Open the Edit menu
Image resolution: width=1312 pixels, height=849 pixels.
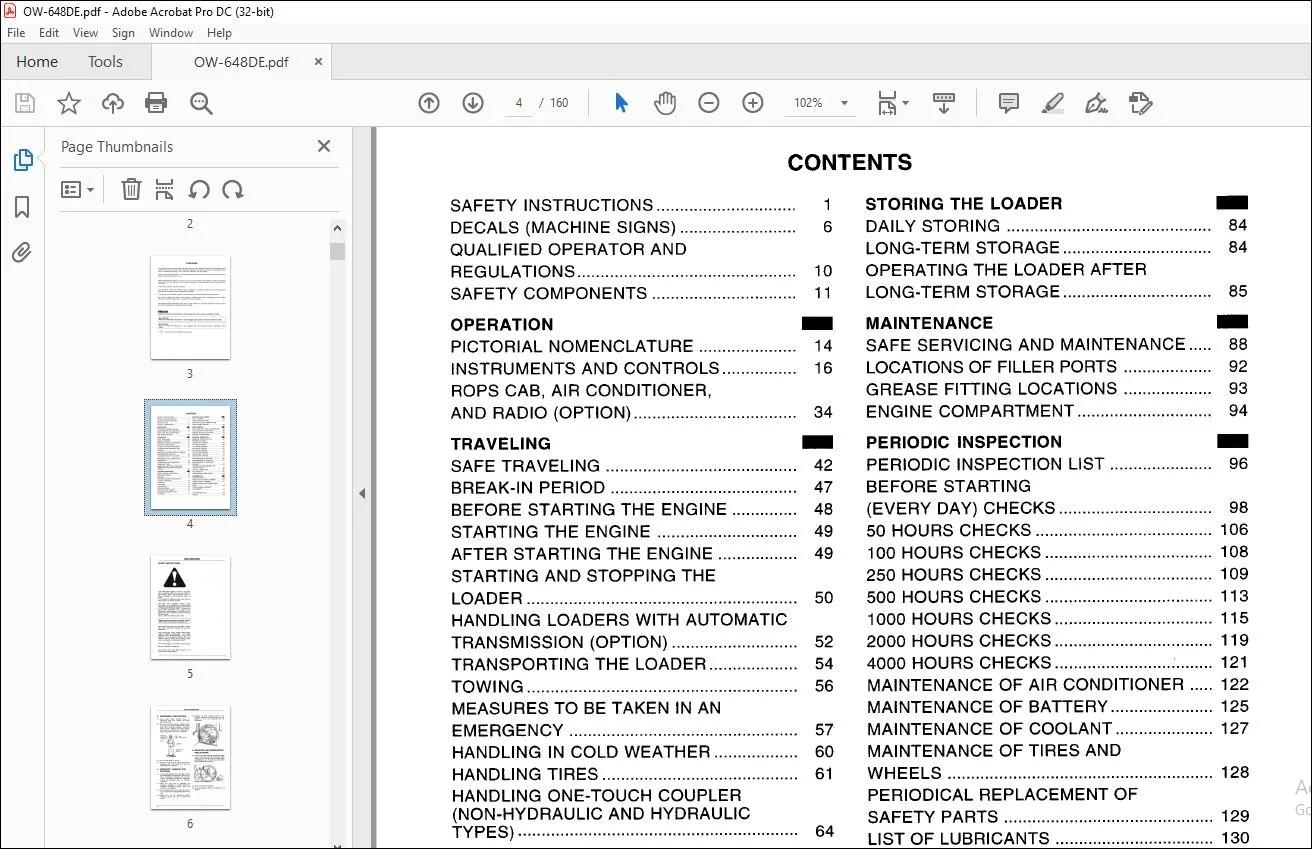49,33
